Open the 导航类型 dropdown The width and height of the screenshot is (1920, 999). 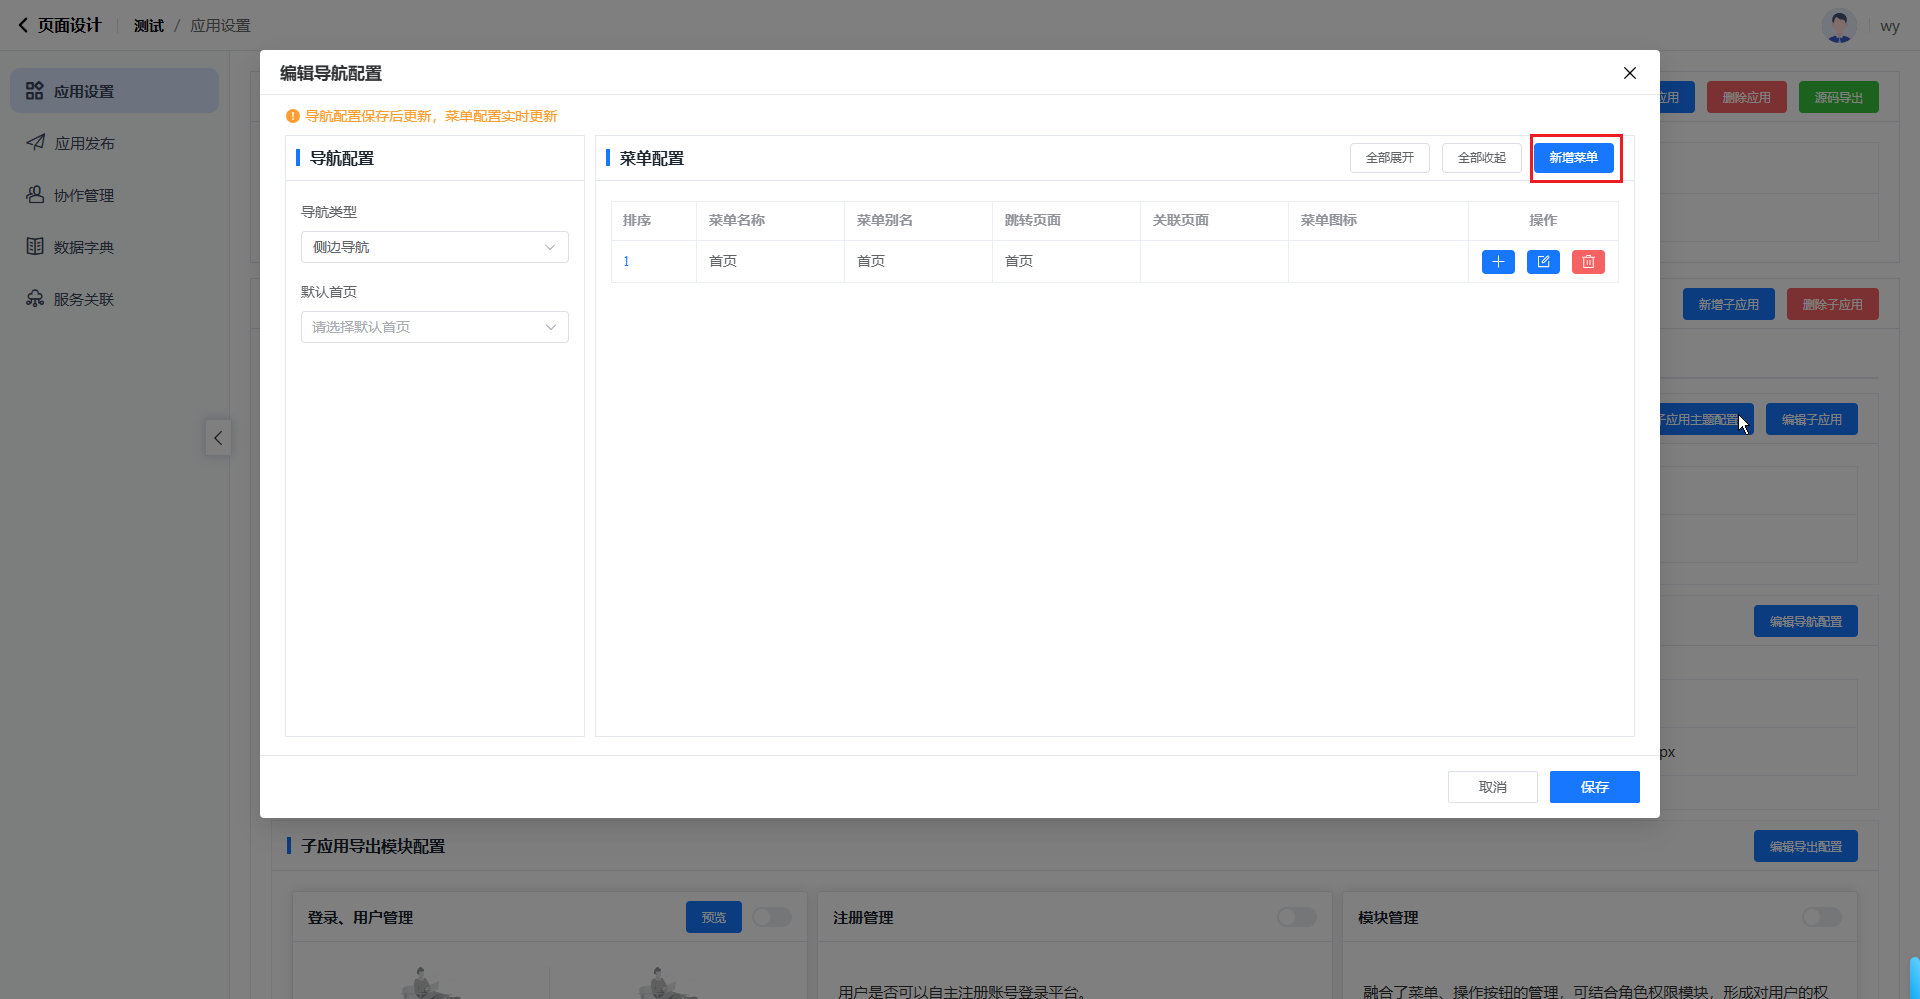tap(434, 247)
